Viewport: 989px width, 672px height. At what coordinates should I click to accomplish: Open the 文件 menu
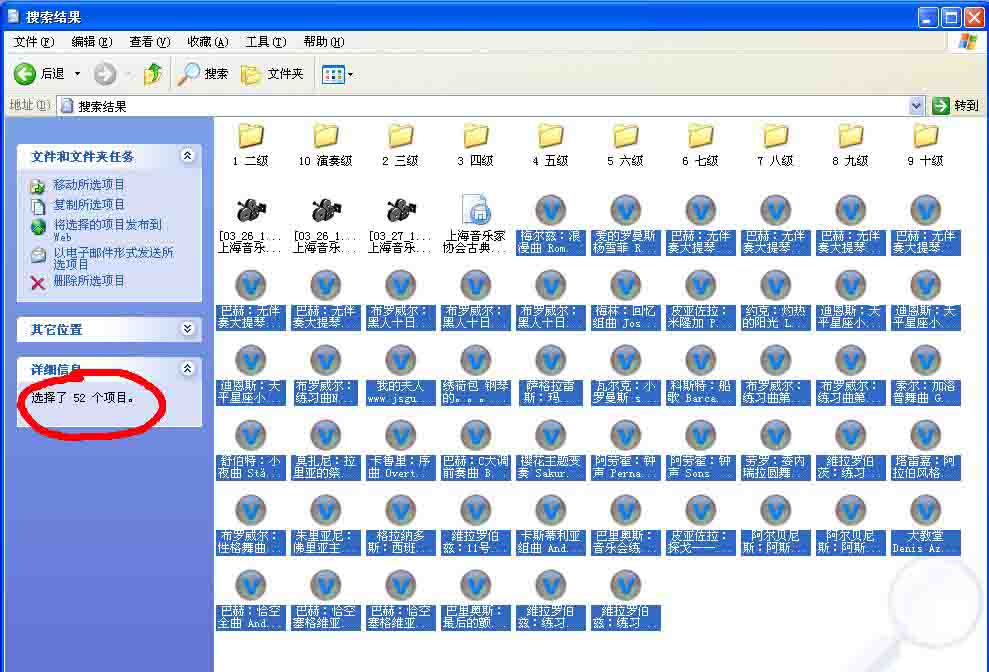tap(32, 41)
